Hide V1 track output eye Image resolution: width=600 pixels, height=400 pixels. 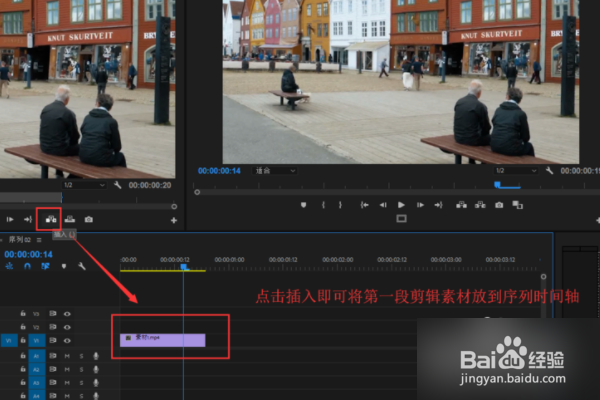pyautogui.click(x=67, y=341)
